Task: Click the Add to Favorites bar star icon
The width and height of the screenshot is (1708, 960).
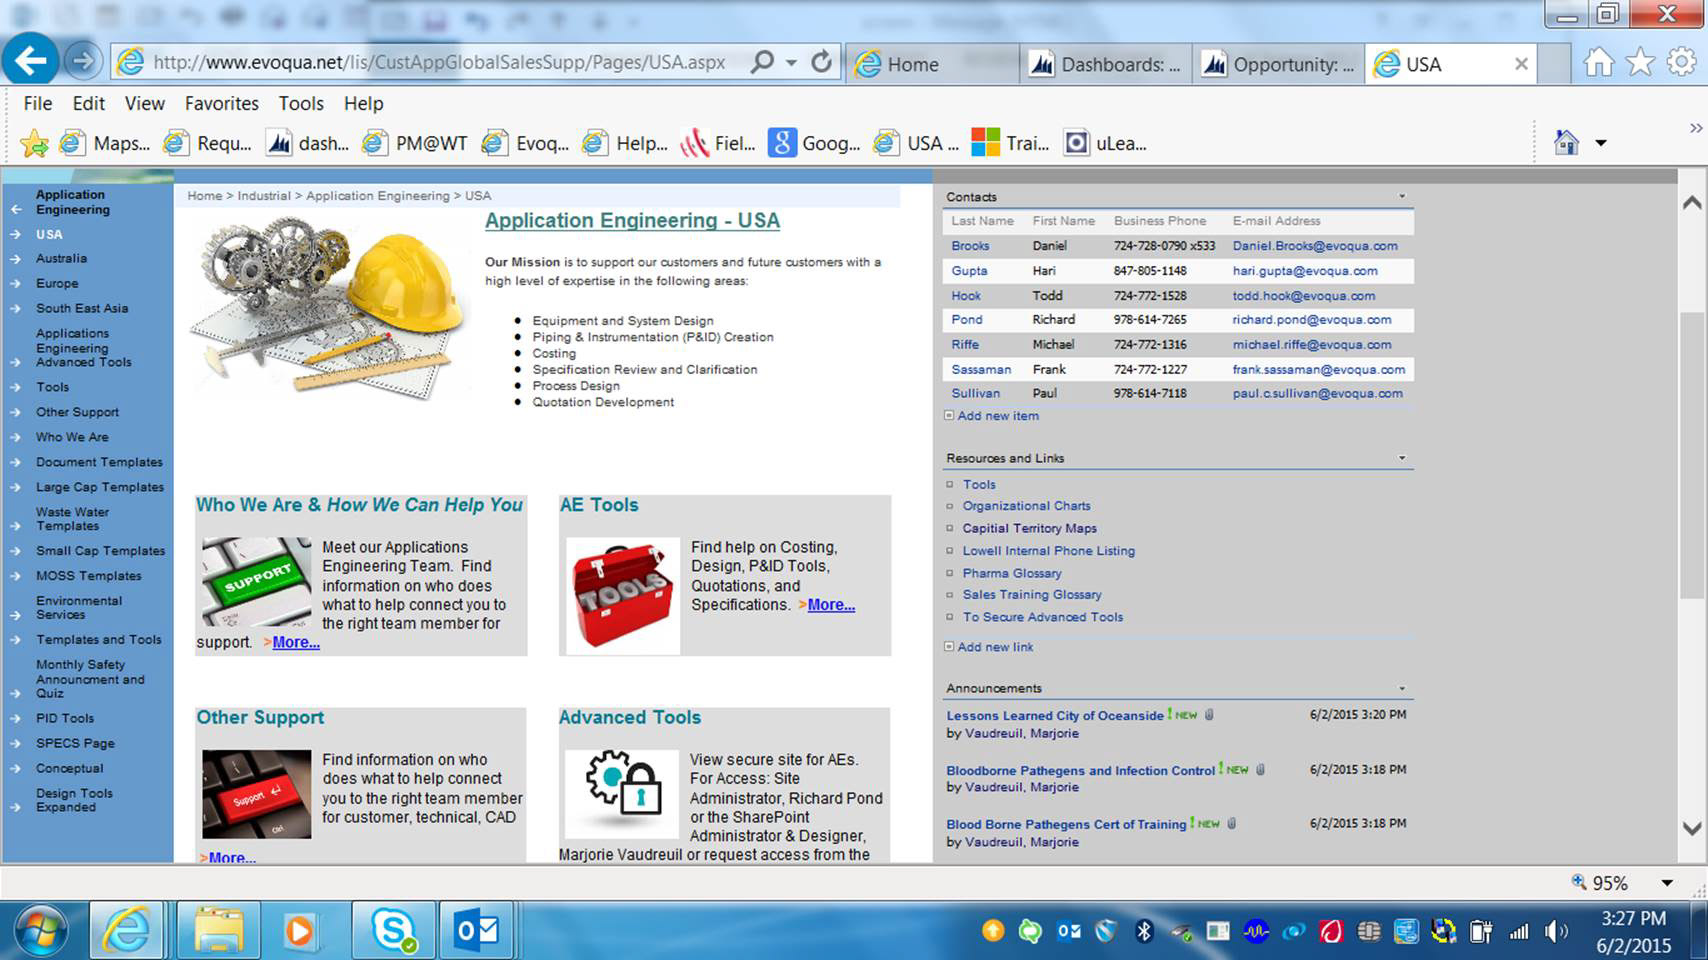Action: 34,144
